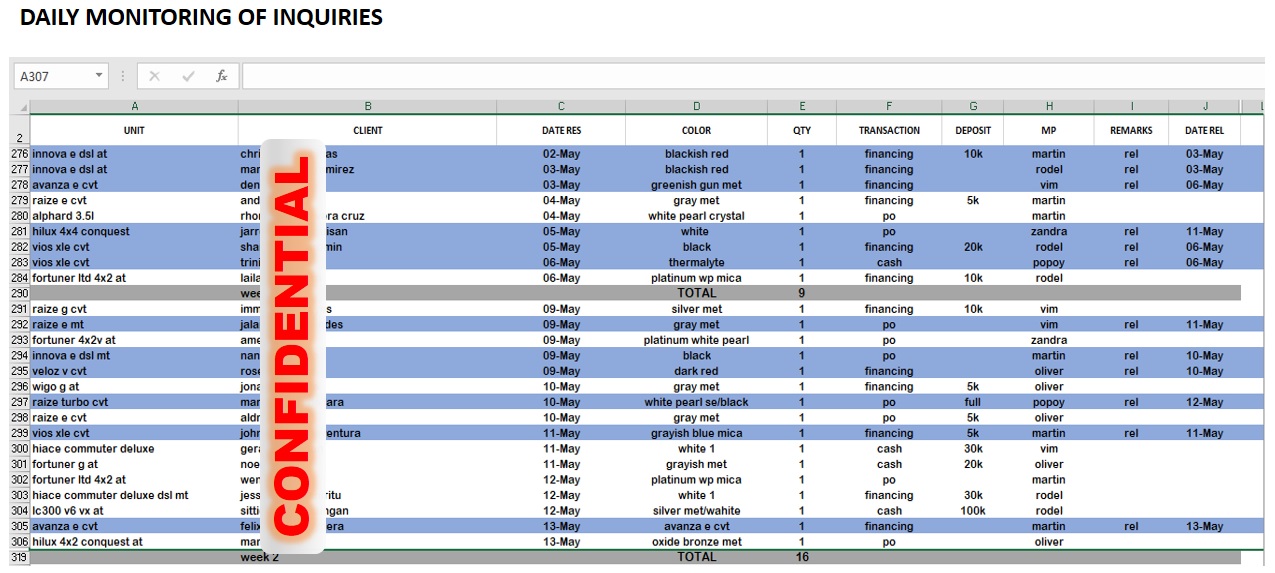Viewport: 1275px width, 573px height.
Task: Select the week 2 TOTAL value 16
Action: click(x=802, y=557)
